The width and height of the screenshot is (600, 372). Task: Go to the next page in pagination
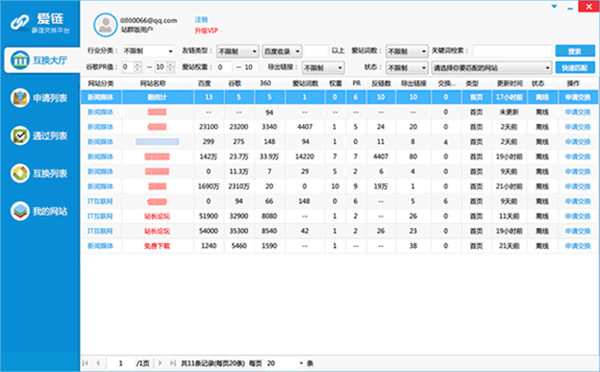(160, 363)
